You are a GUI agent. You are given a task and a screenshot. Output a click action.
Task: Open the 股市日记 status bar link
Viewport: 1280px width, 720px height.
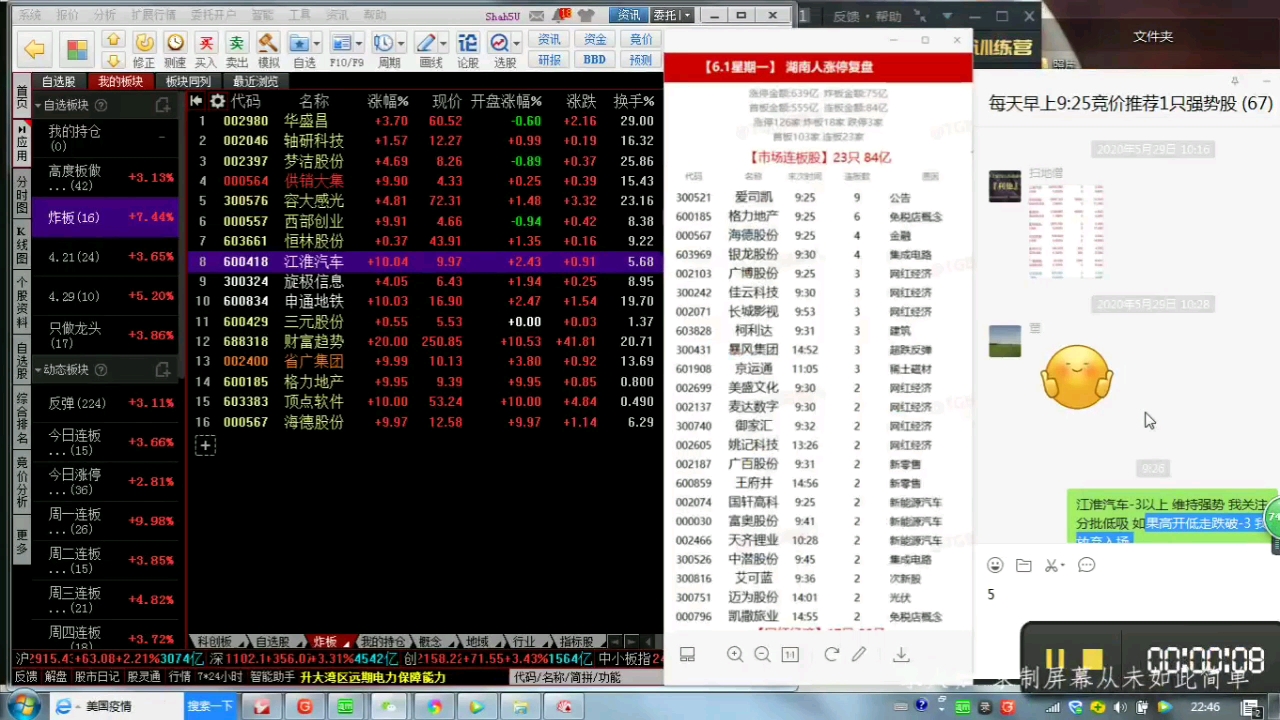coord(97,677)
